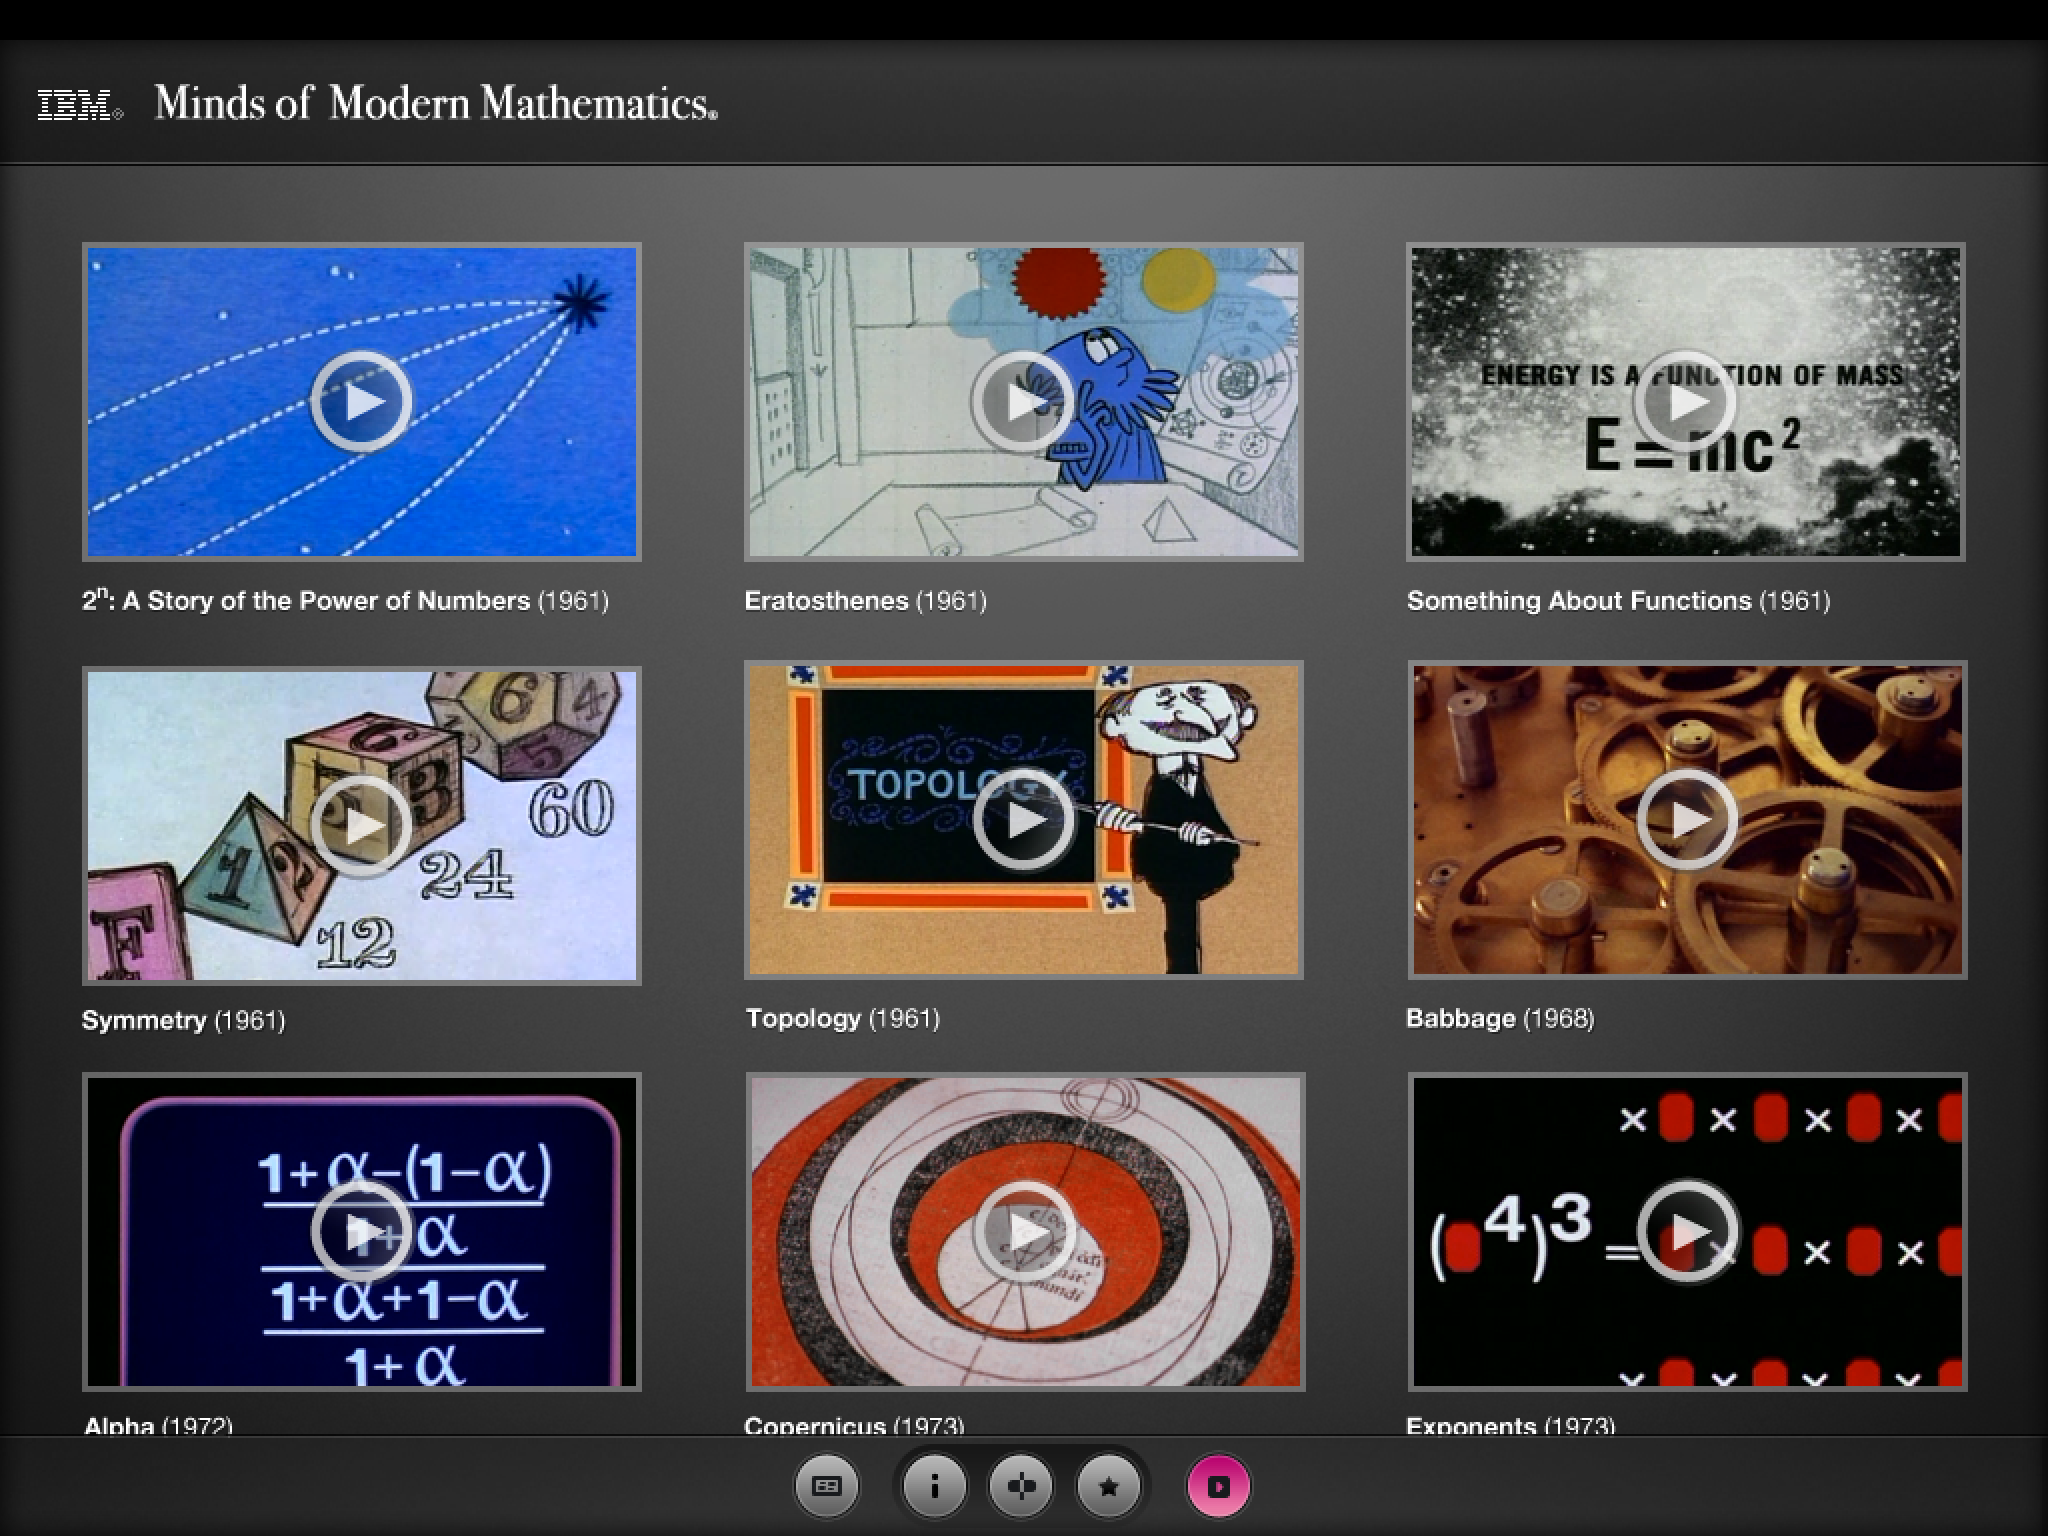The height and width of the screenshot is (1536, 2048).
Task: Start the Topology film
Action: [1023, 820]
